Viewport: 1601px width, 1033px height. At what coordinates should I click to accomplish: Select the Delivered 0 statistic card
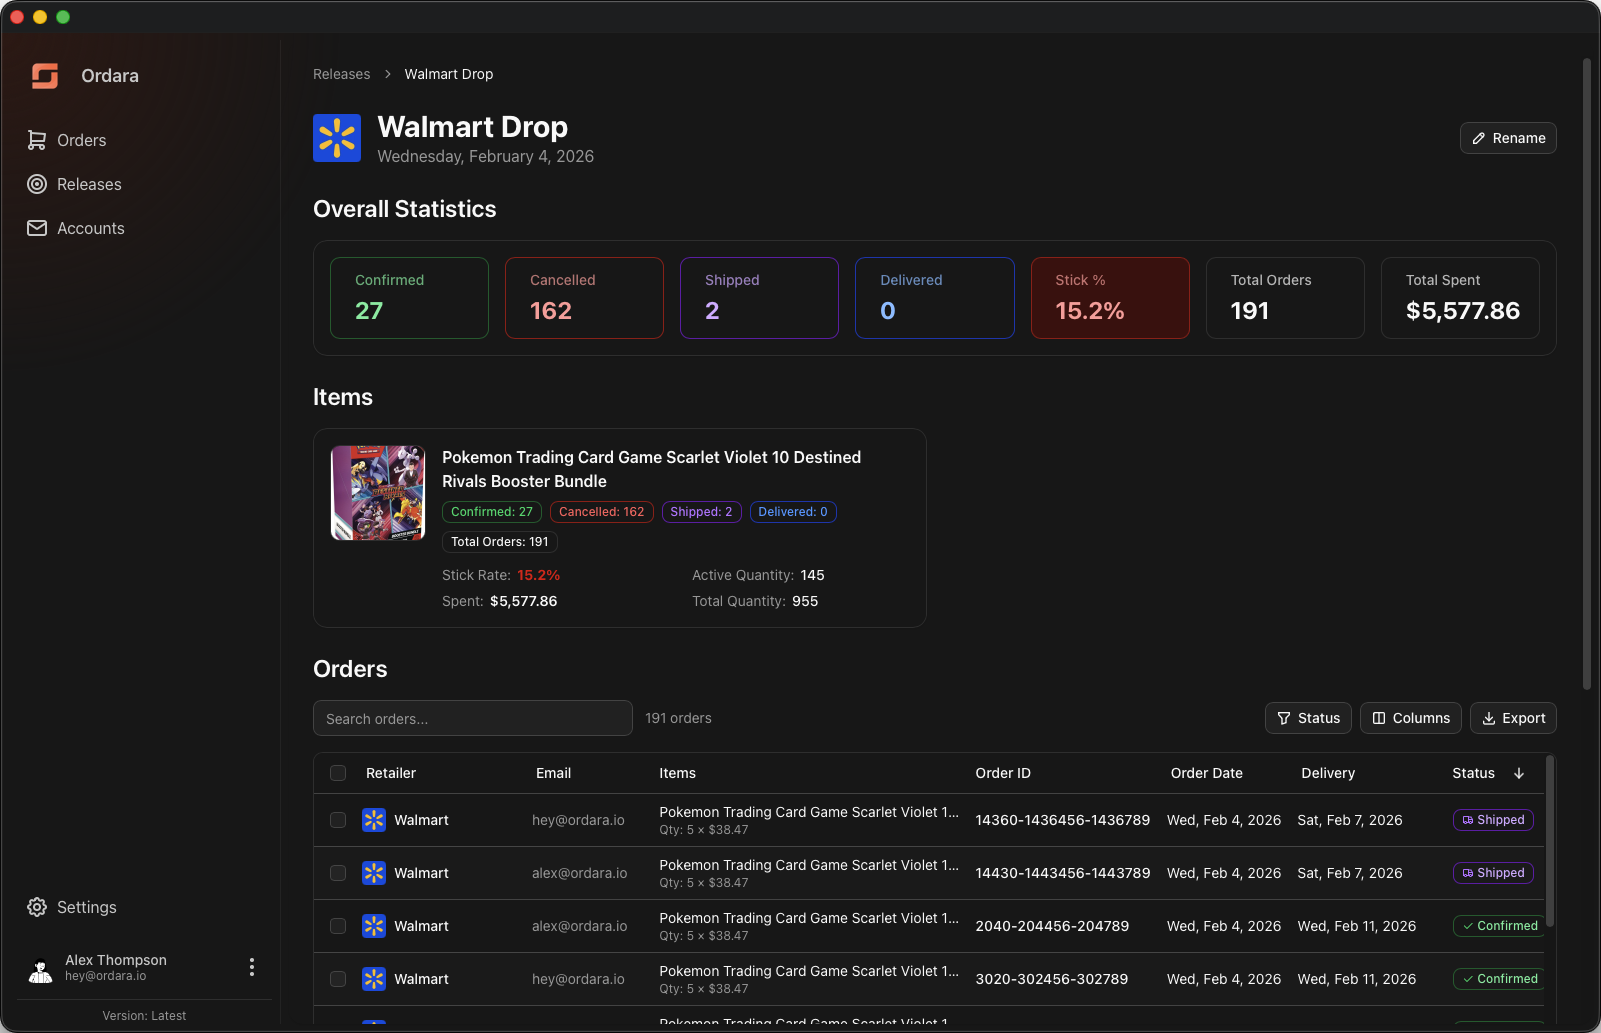click(935, 298)
